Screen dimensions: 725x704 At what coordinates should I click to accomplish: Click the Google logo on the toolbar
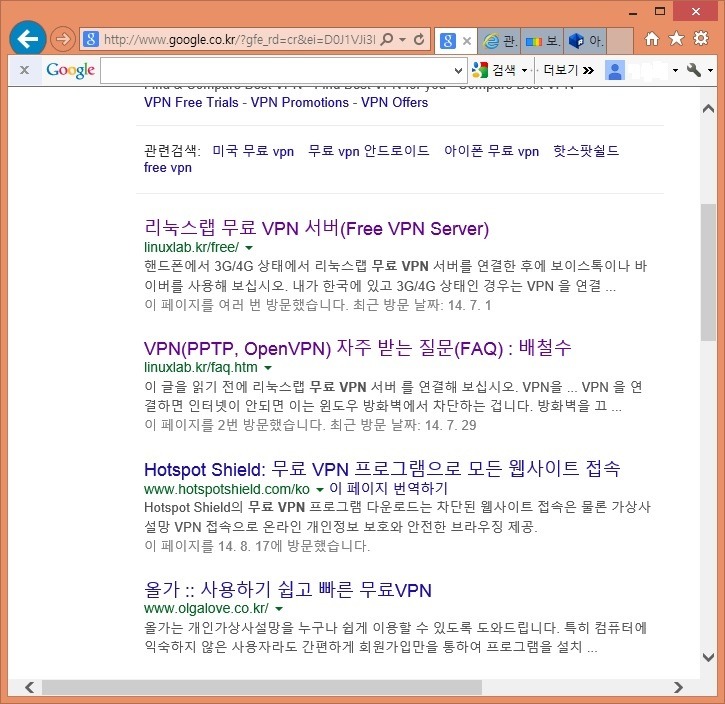70,70
